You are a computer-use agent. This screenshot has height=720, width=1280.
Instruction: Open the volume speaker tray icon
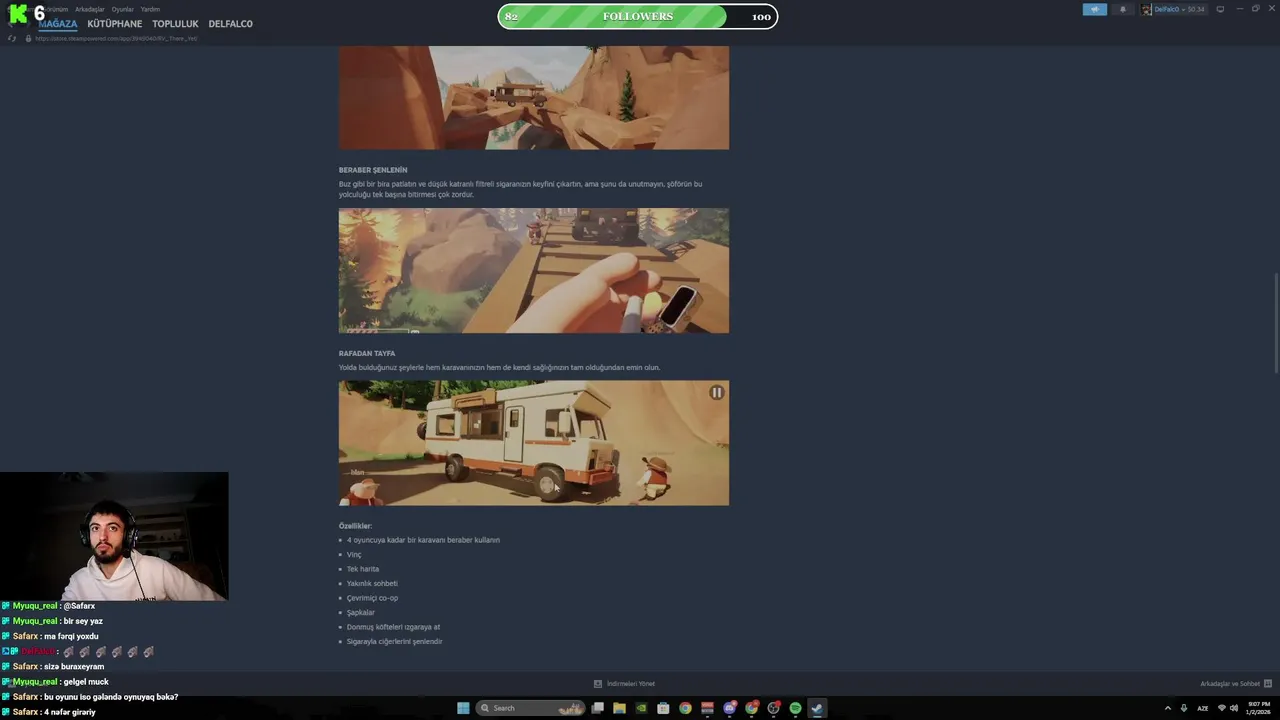(1232, 708)
